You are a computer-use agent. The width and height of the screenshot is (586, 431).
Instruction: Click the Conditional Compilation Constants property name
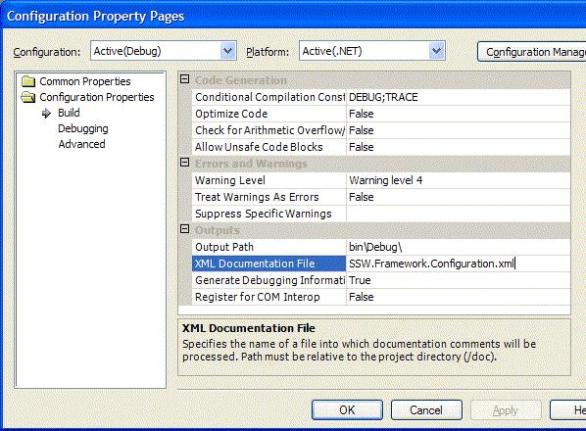[x=269, y=97]
